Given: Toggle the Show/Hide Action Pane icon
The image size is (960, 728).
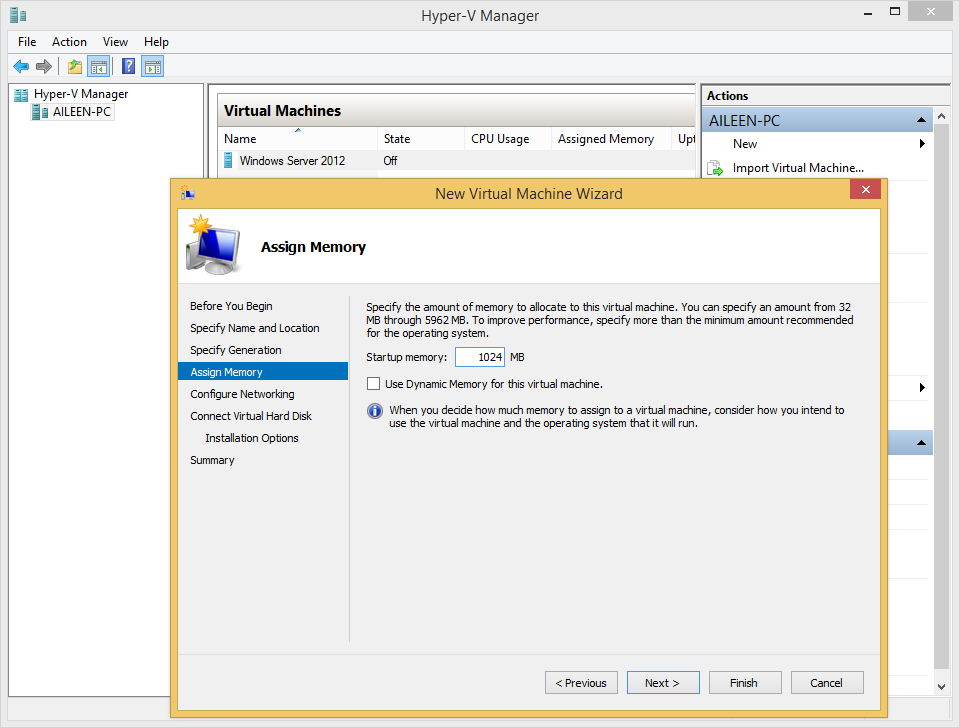Looking at the screenshot, I should [152, 66].
